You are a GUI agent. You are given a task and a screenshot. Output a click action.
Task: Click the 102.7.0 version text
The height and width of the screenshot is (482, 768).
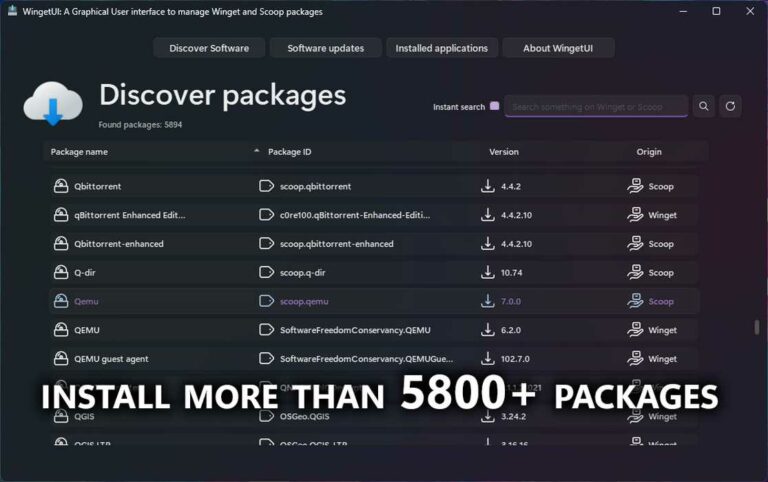coord(515,359)
